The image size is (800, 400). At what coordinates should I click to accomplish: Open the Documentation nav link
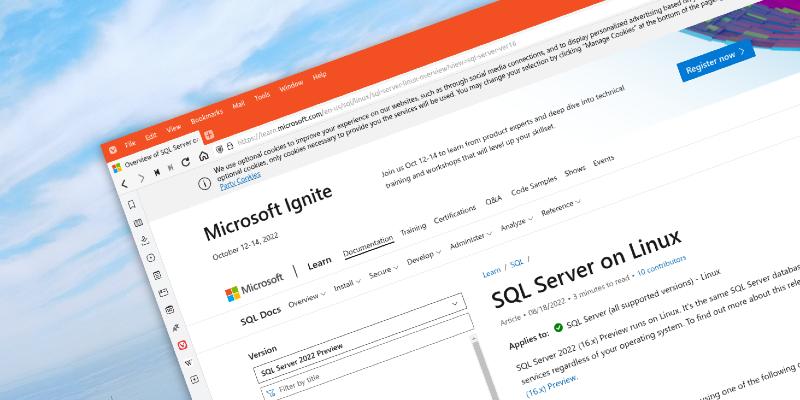pyautogui.click(x=368, y=246)
